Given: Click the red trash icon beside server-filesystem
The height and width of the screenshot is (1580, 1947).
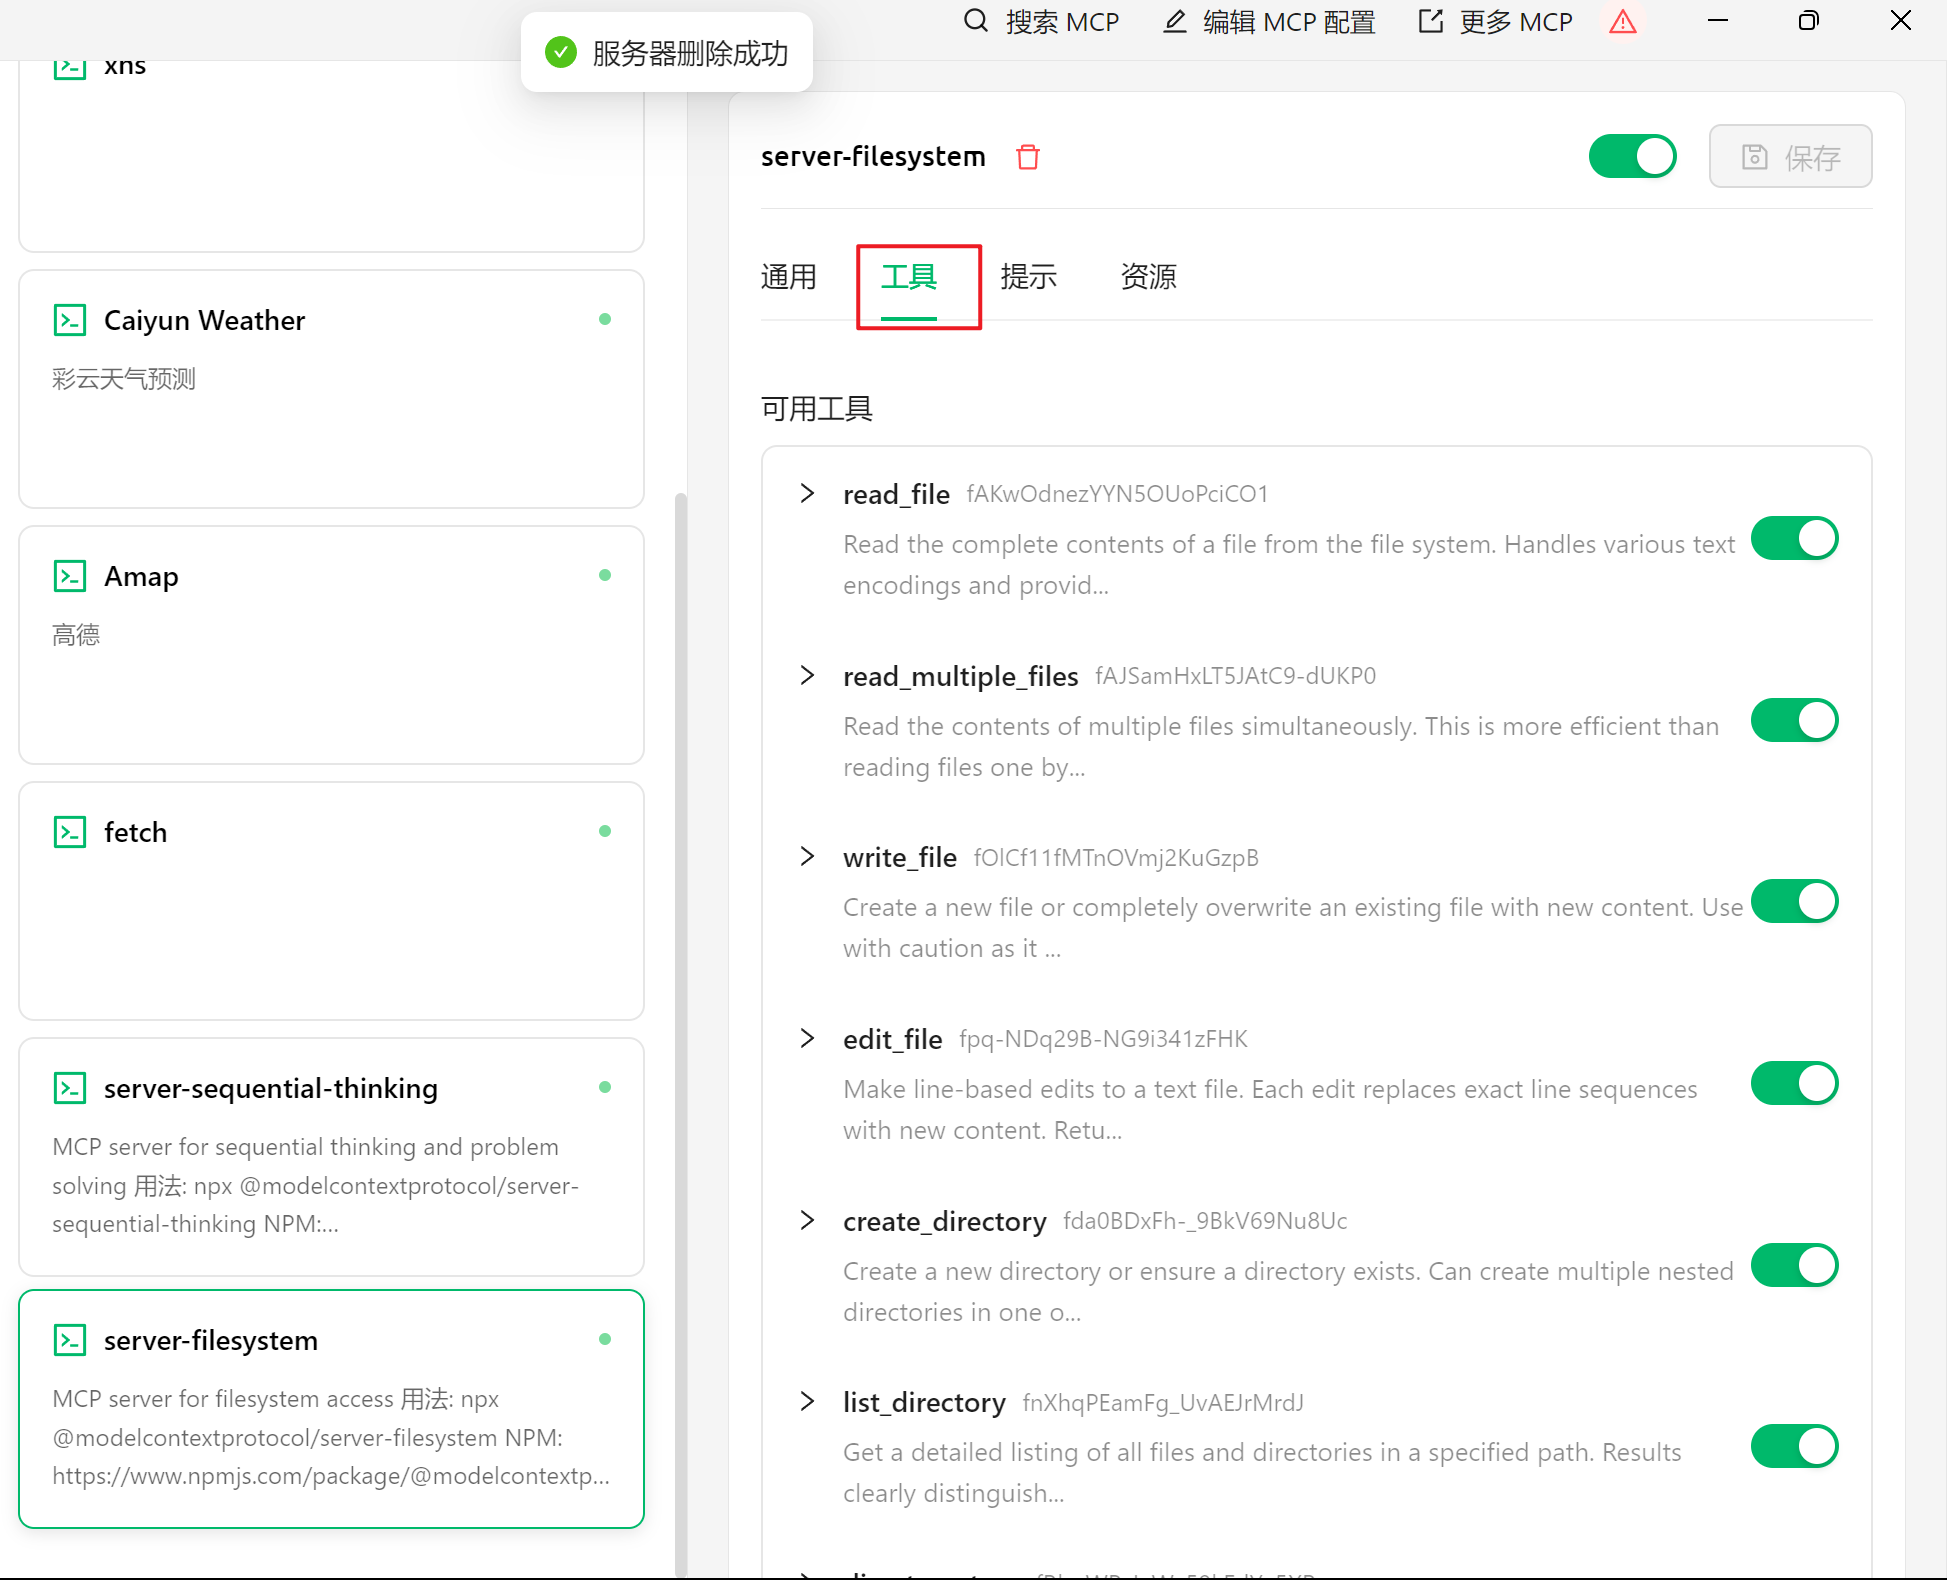Looking at the screenshot, I should pyautogui.click(x=1027, y=157).
